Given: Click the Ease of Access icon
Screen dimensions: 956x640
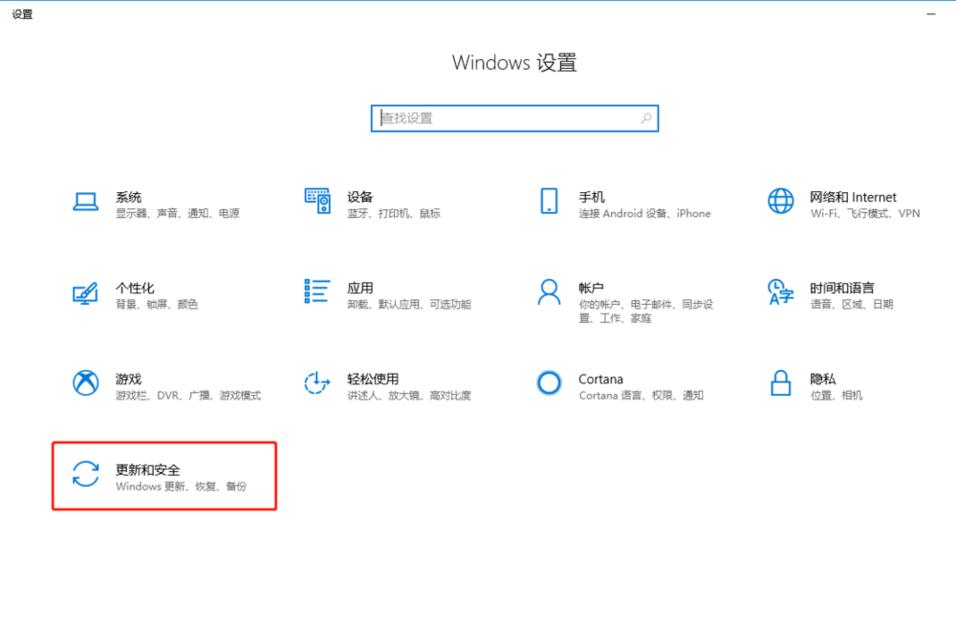Looking at the screenshot, I should [x=317, y=383].
